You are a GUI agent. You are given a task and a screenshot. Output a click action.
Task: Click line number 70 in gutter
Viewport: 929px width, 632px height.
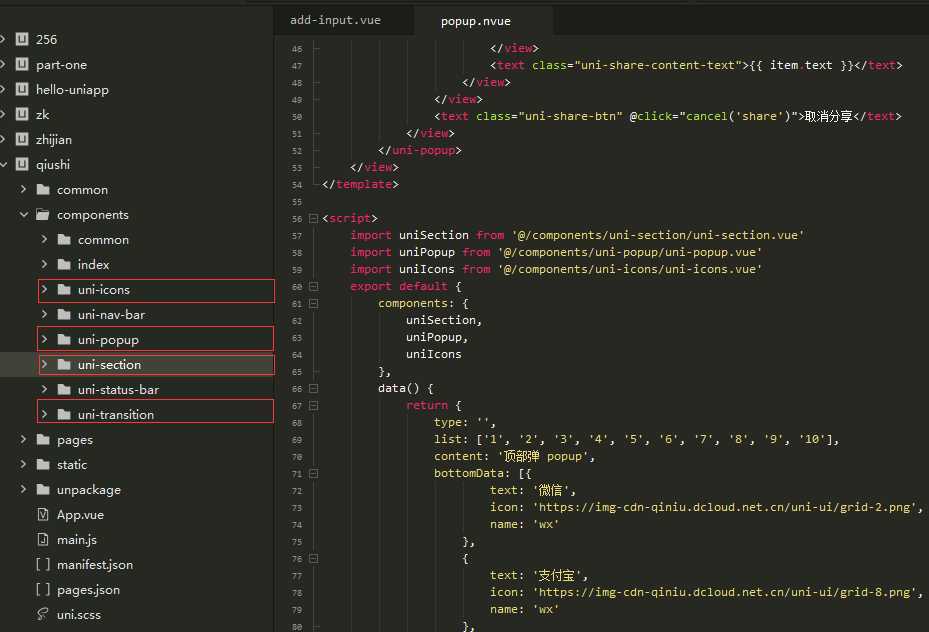(297, 457)
